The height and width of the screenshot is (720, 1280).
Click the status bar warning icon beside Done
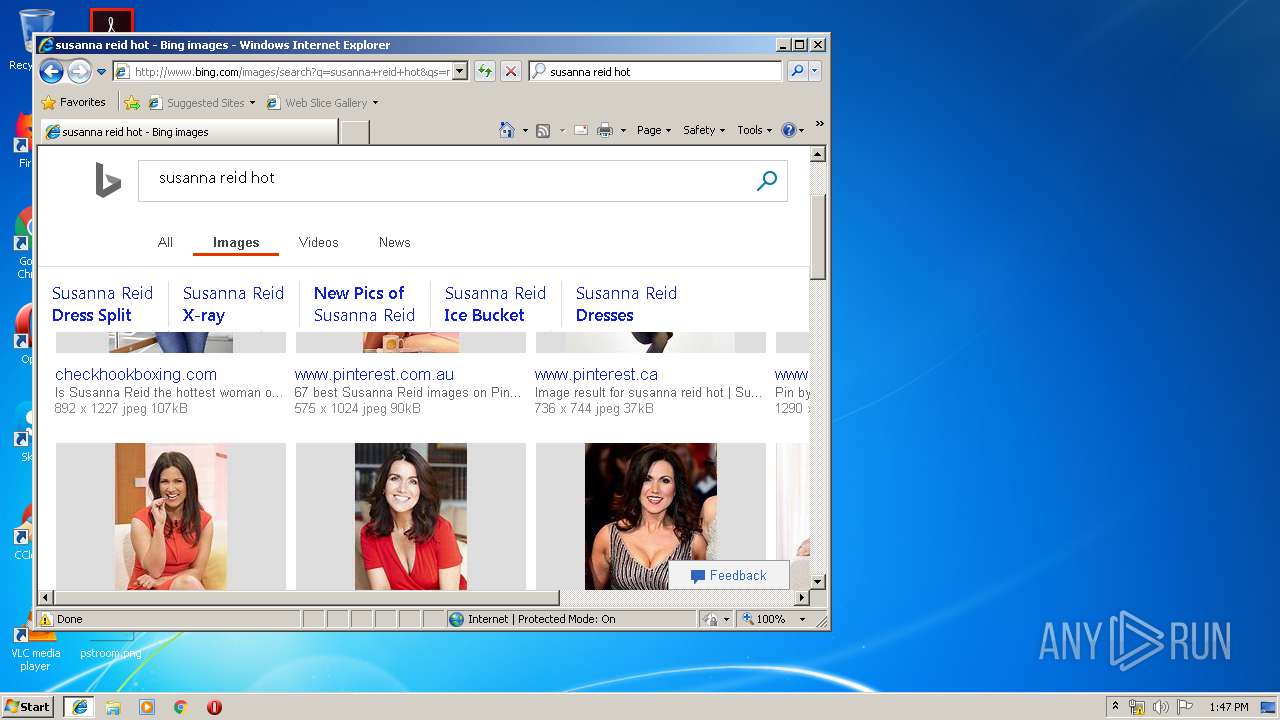pyautogui.click(x=46, y=619)
